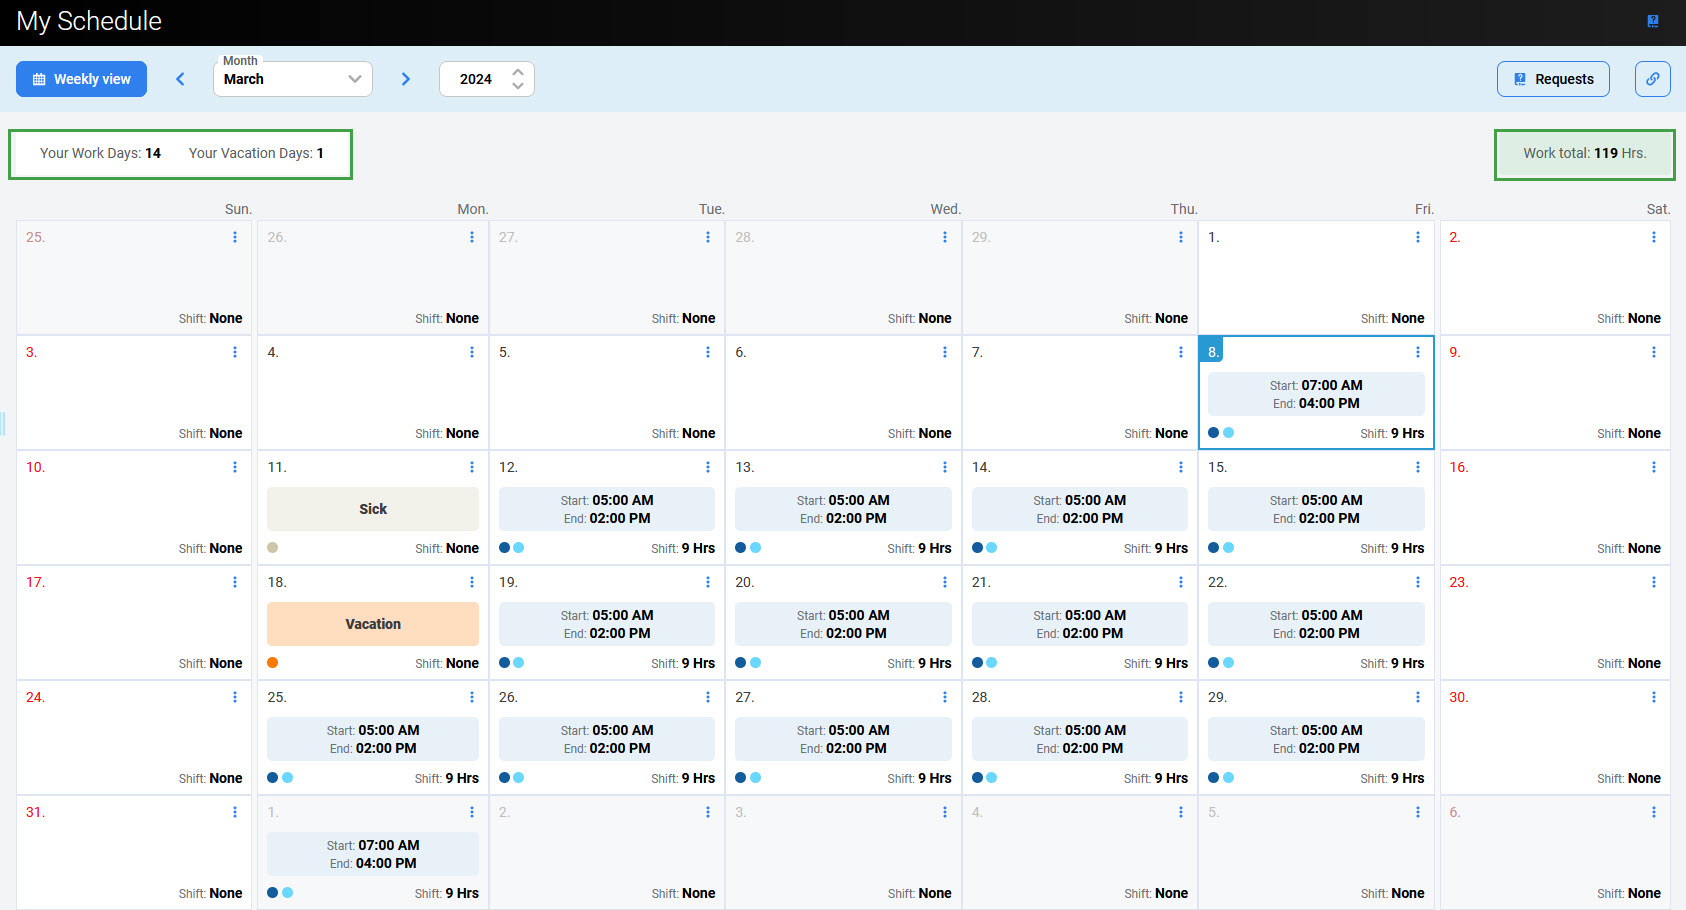This screenshot has height=910, width=1686.
Task: Decrease the year with the down arrow
Action: coord(518,86)
